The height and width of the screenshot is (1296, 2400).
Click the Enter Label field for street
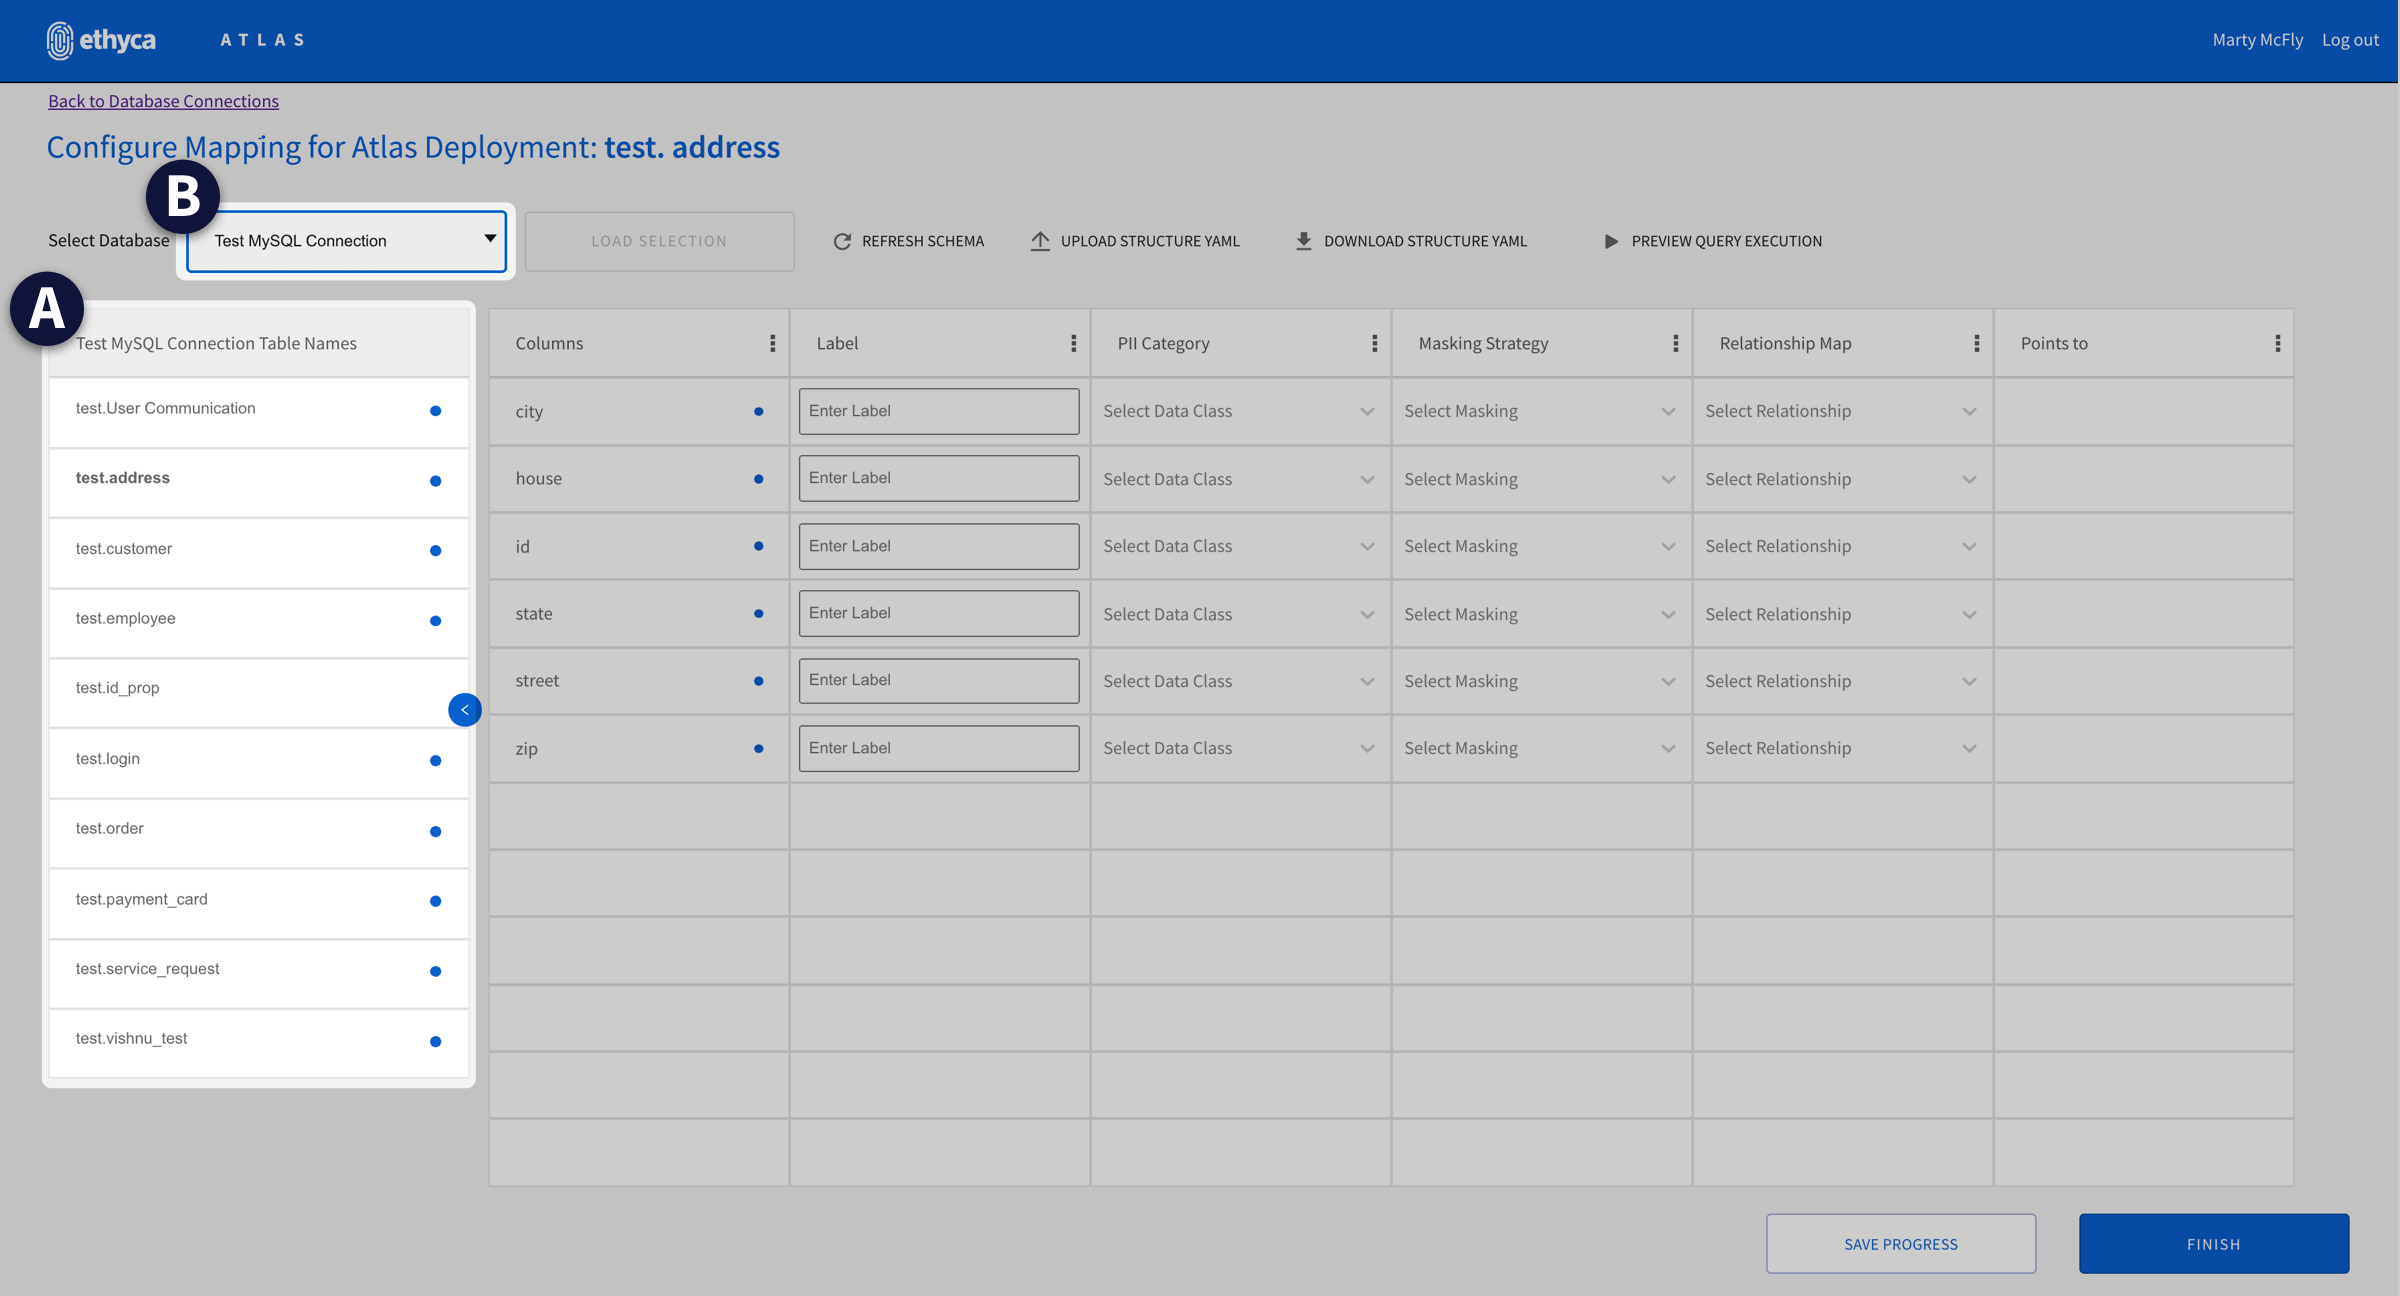[x=938, y=680]
